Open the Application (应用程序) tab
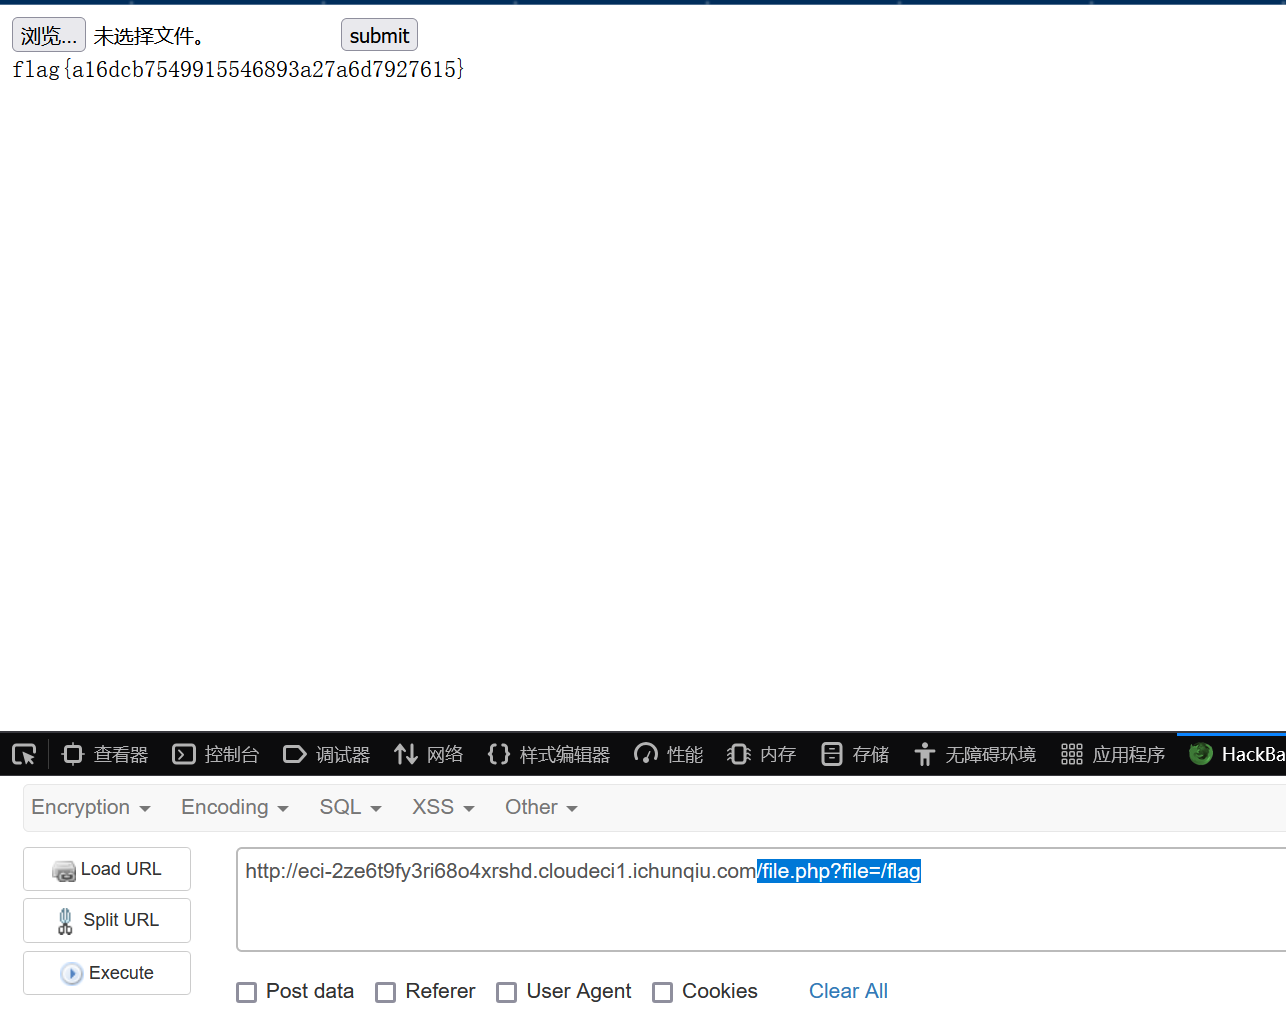 tap(1113, 754)
